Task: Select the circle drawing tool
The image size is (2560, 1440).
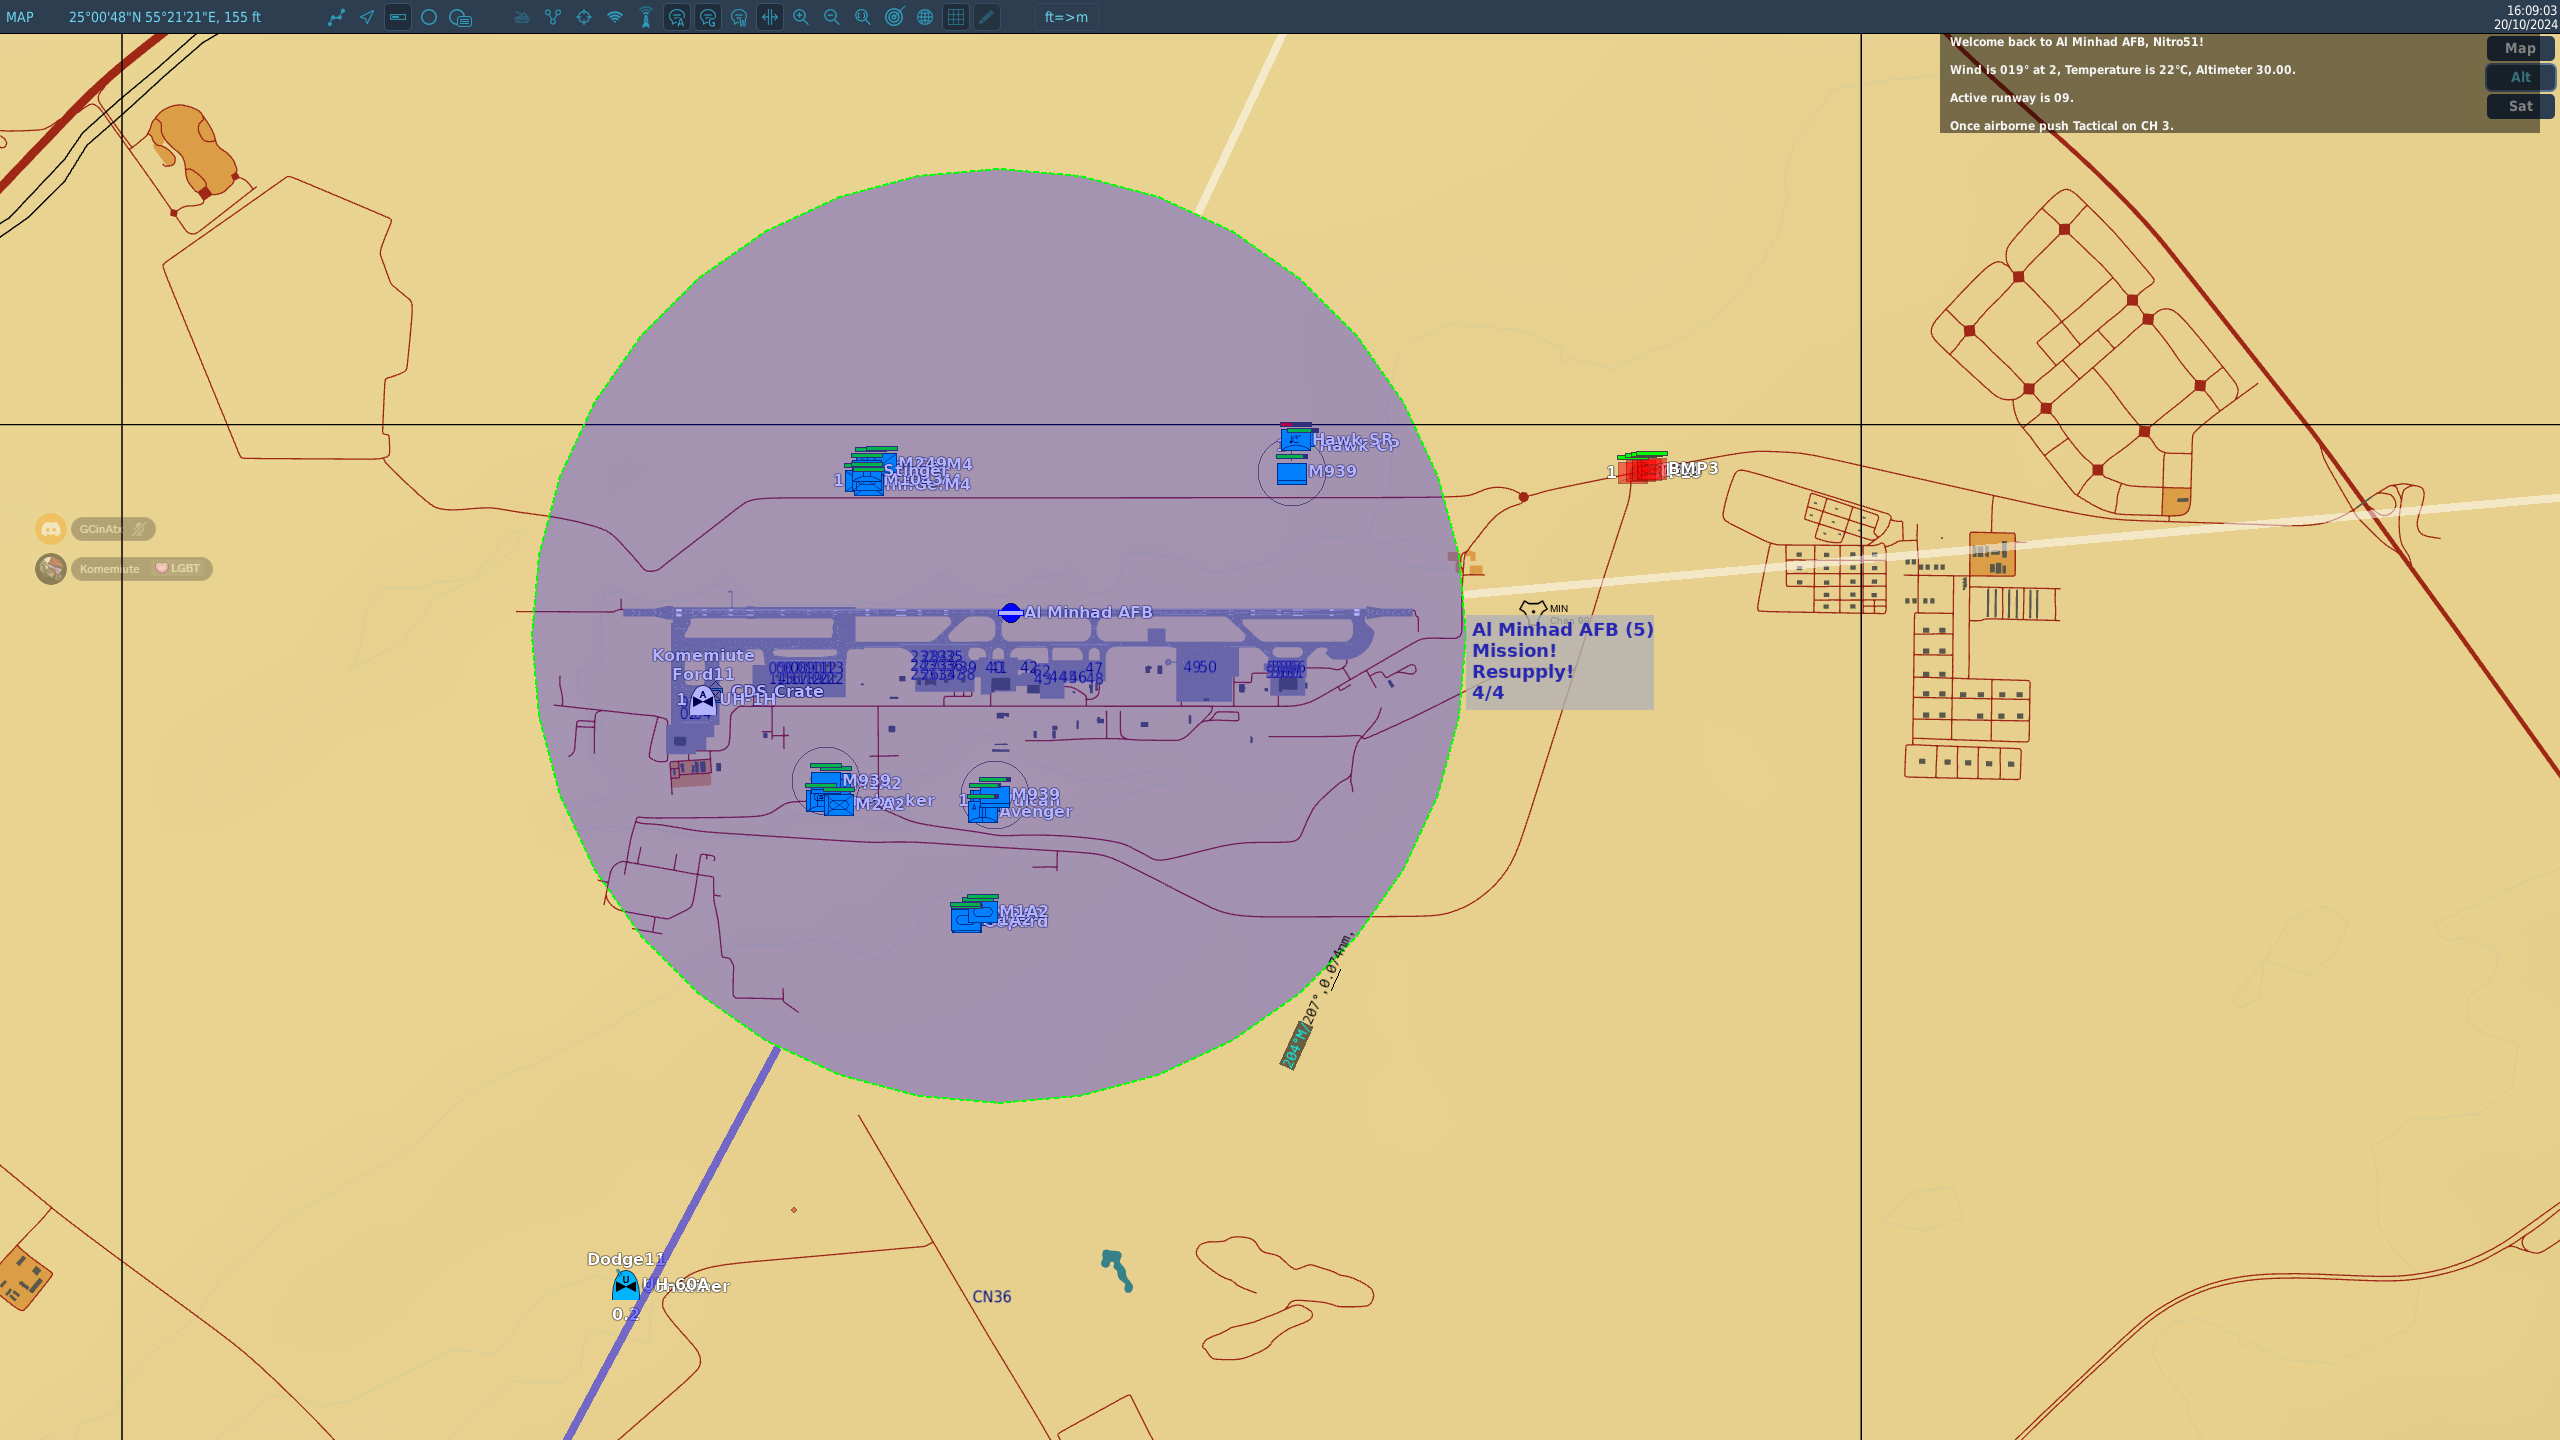Action: pyautogui.click(x=429, y=17)
